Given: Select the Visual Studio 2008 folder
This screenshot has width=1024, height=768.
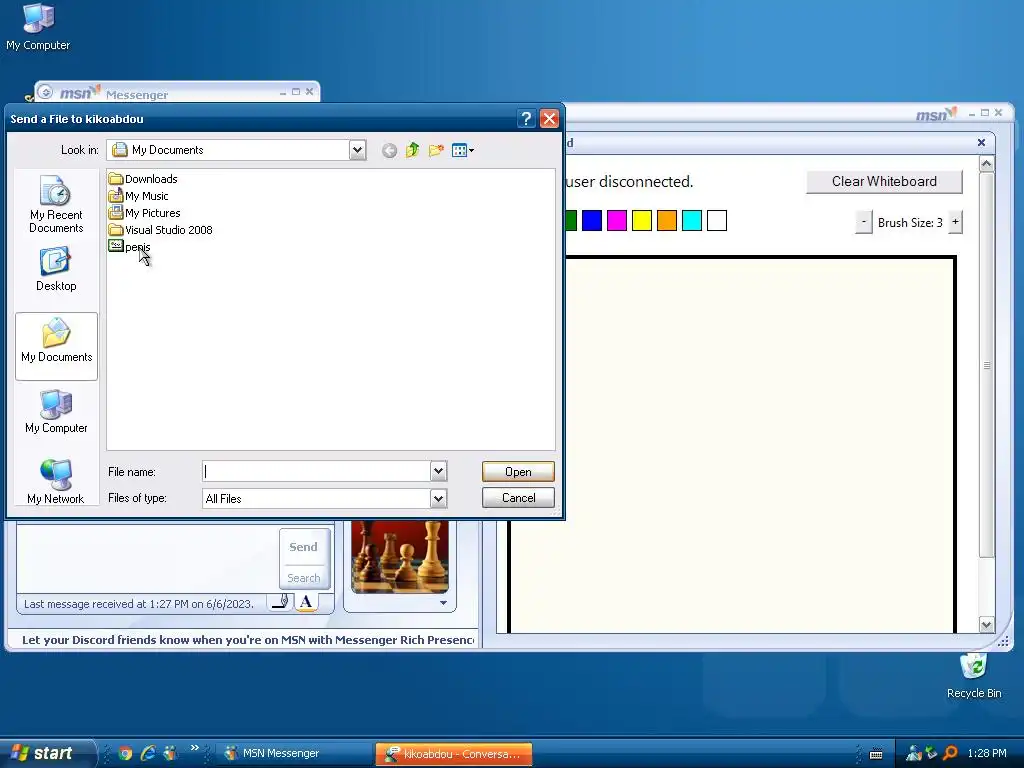Looking at the screenshot, I should 161,230.
